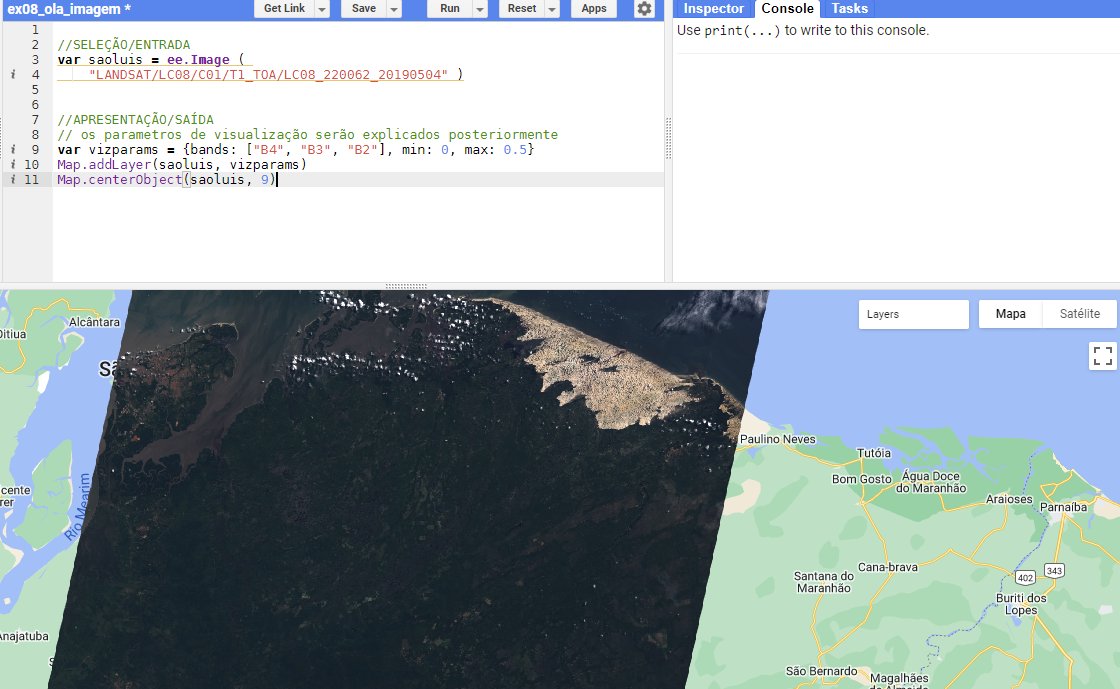1120x689 pixels.
Task: Click the info marker on line 9
Action: (x=13, y=149)
